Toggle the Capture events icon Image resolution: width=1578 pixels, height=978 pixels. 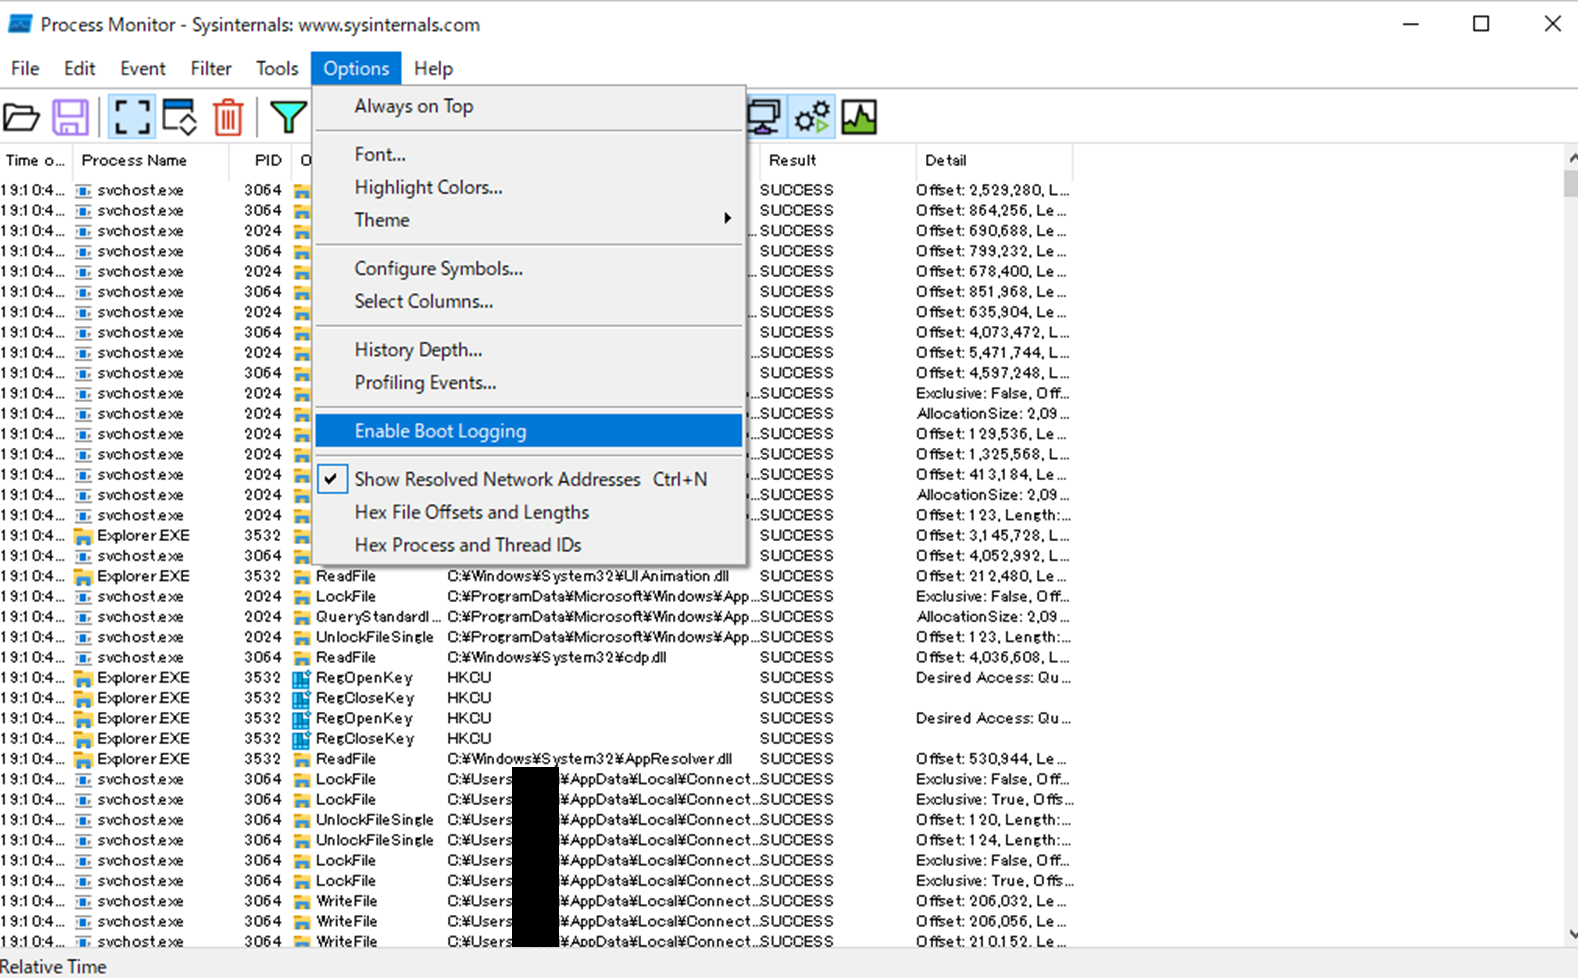click(x=131, y=118)
